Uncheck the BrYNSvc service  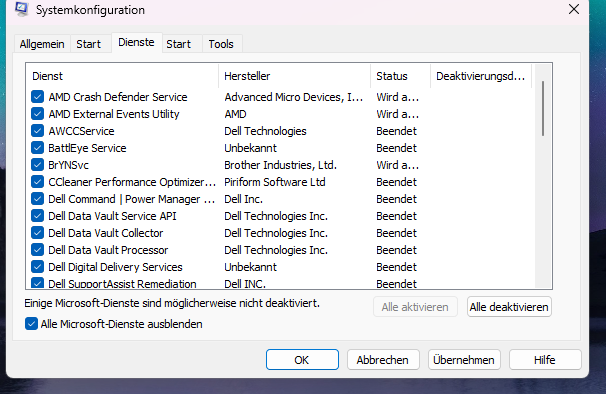point(37,165)
